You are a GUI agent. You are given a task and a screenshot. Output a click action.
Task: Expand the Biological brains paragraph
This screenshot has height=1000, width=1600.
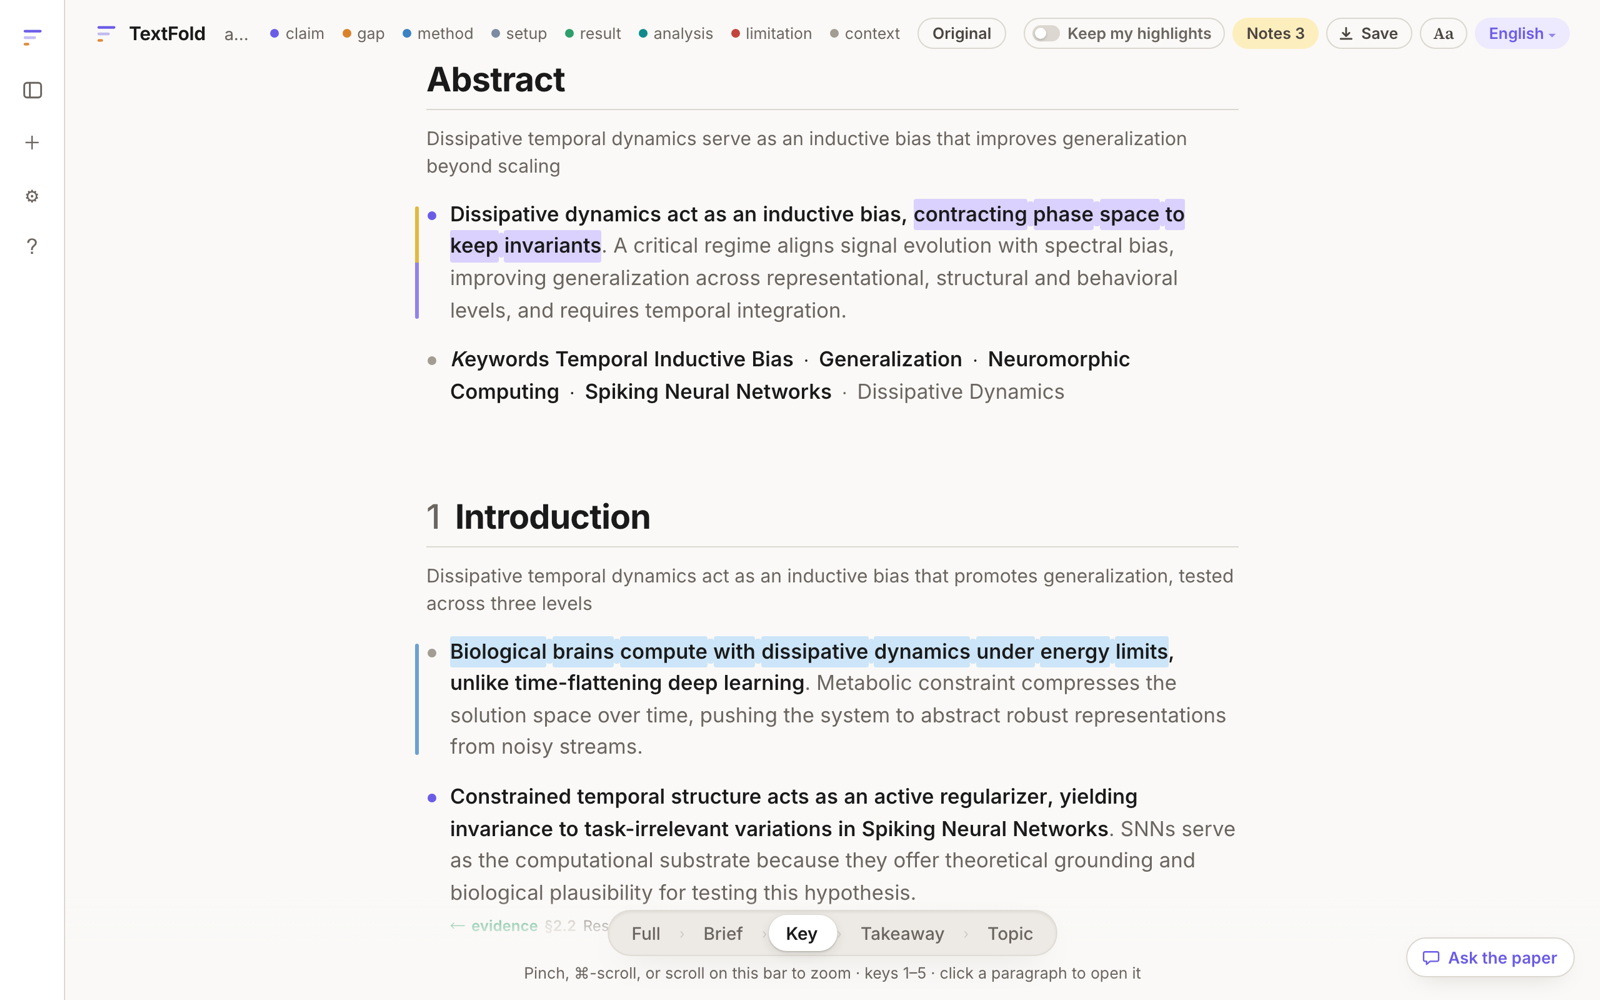[838, 699]
